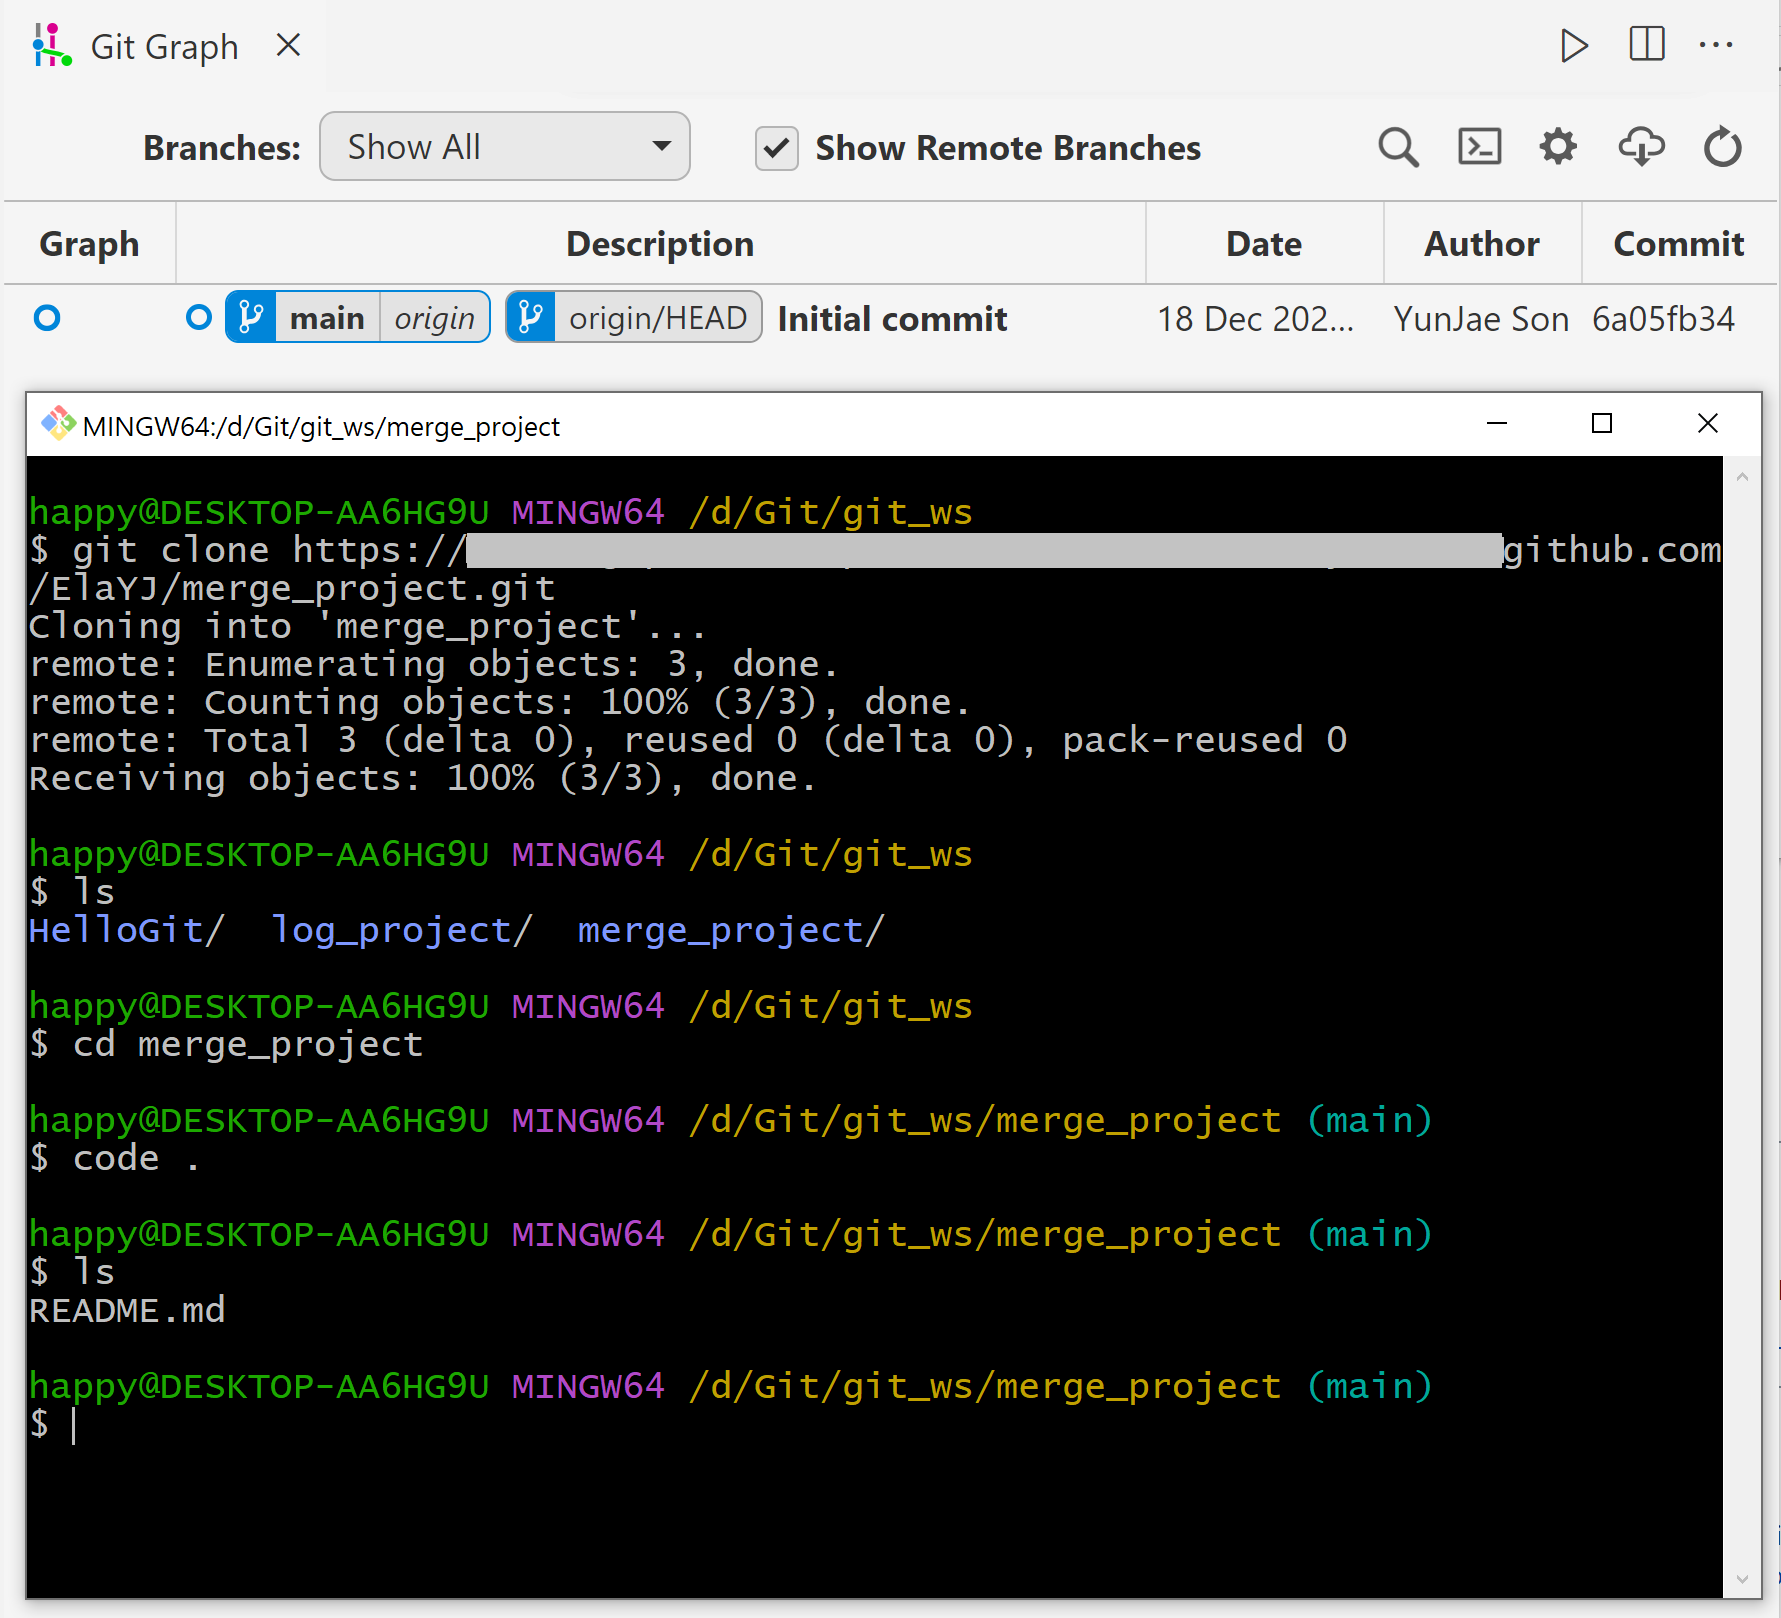This screenshot has width=1781, height=1618.
Task: Click the Branches label
Action: (222, 148)
